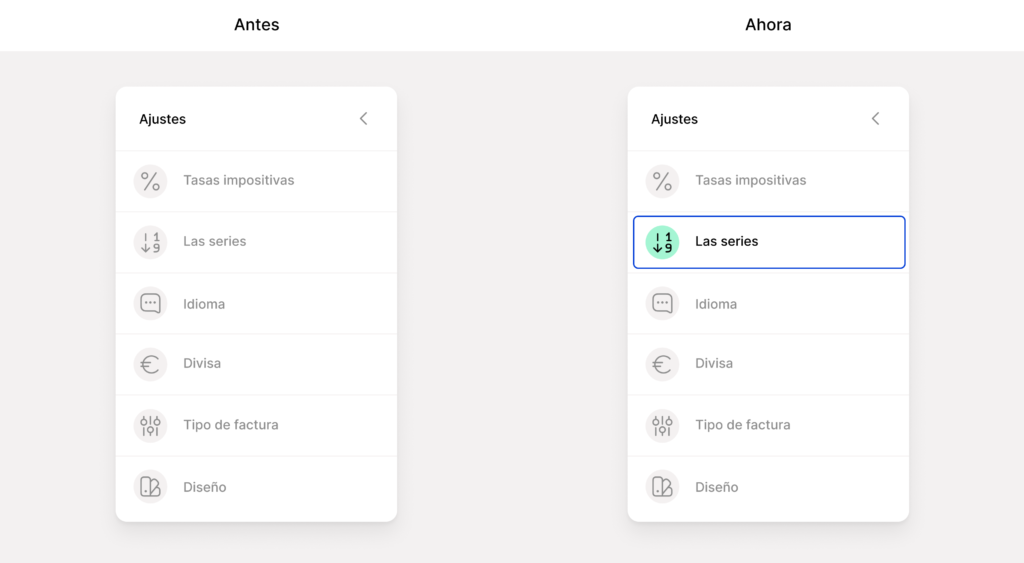1024x563 pixels.
Task: Click the percent icon in the Ahora panel
Action: (662, 181)
